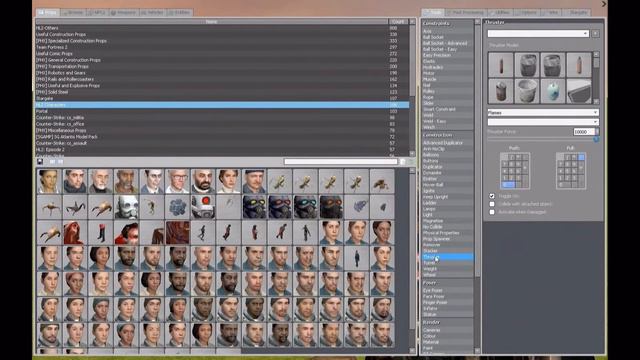This screenshot has width=640, height=360.
Task: Spawn the Eli Vance model thumbnail
Action: click(x=126, y=182)
